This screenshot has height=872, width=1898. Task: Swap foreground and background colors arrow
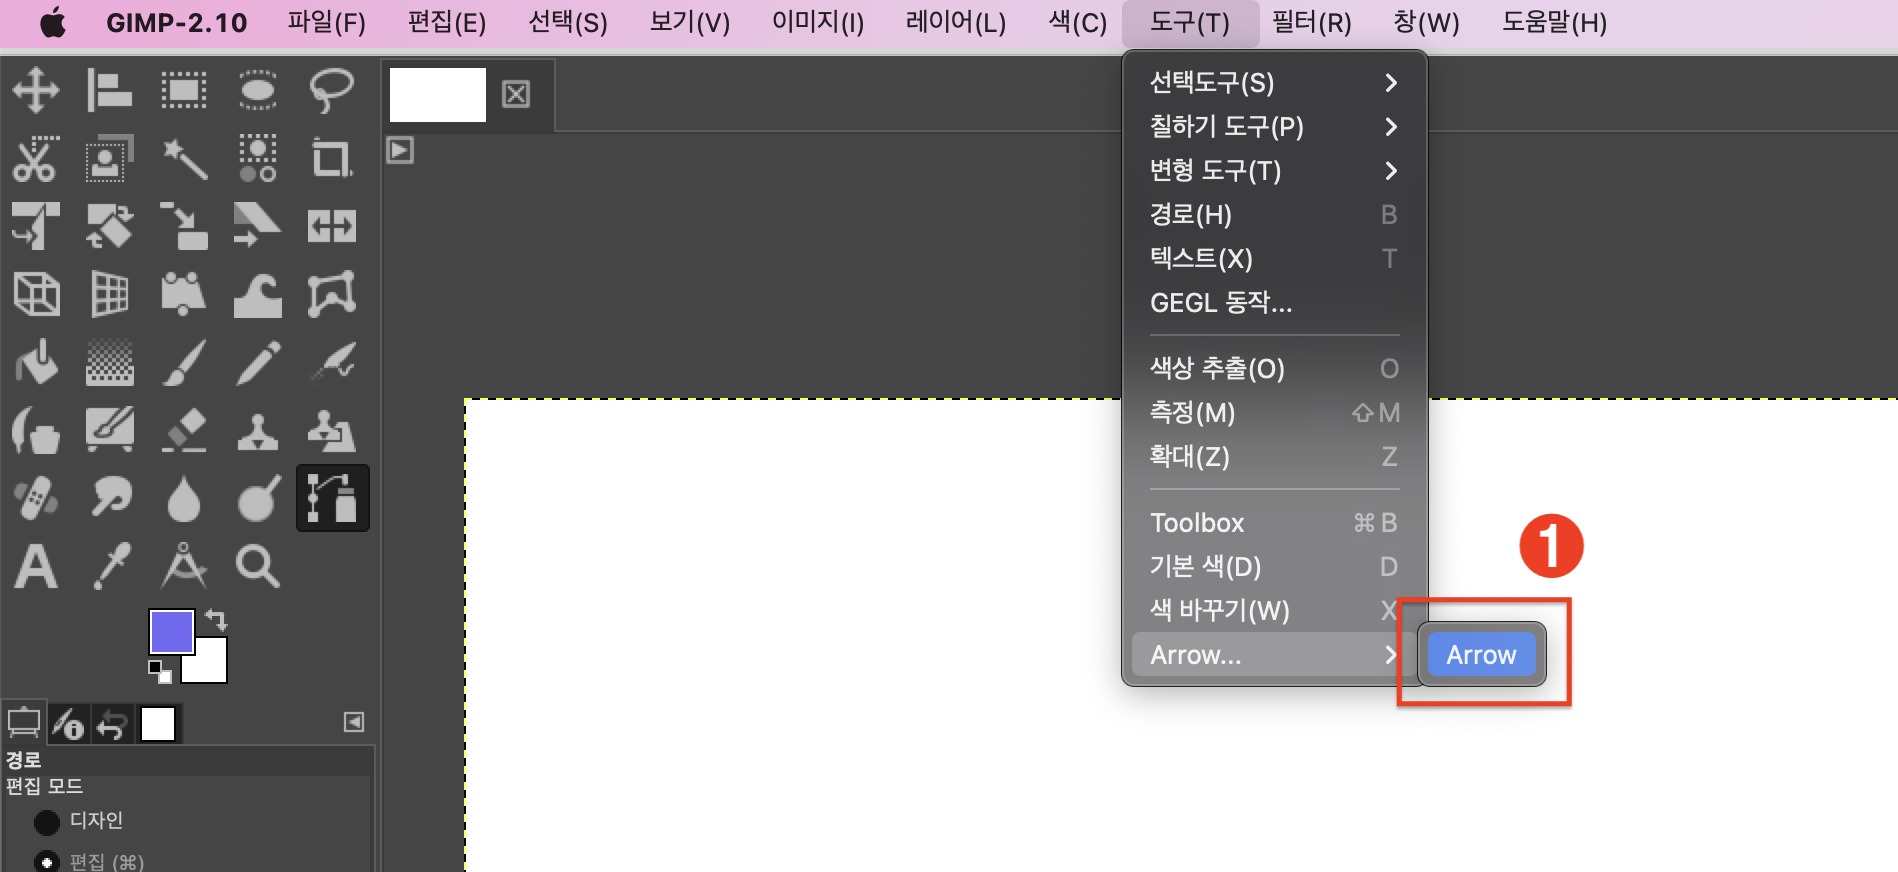(216, 619)
